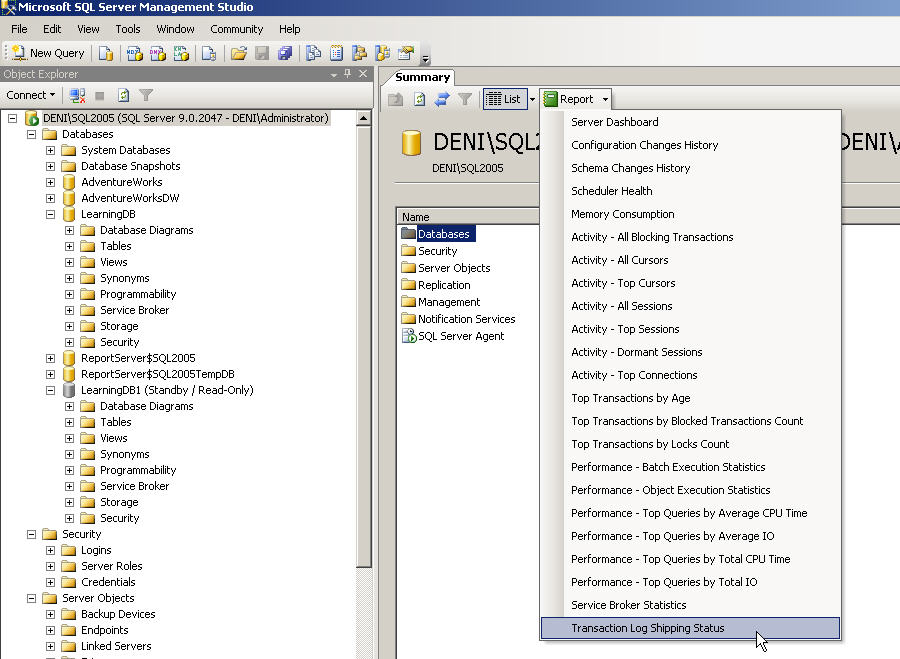Click the Name column header
This screenshot has width=900, height=659.
point(468,217)
